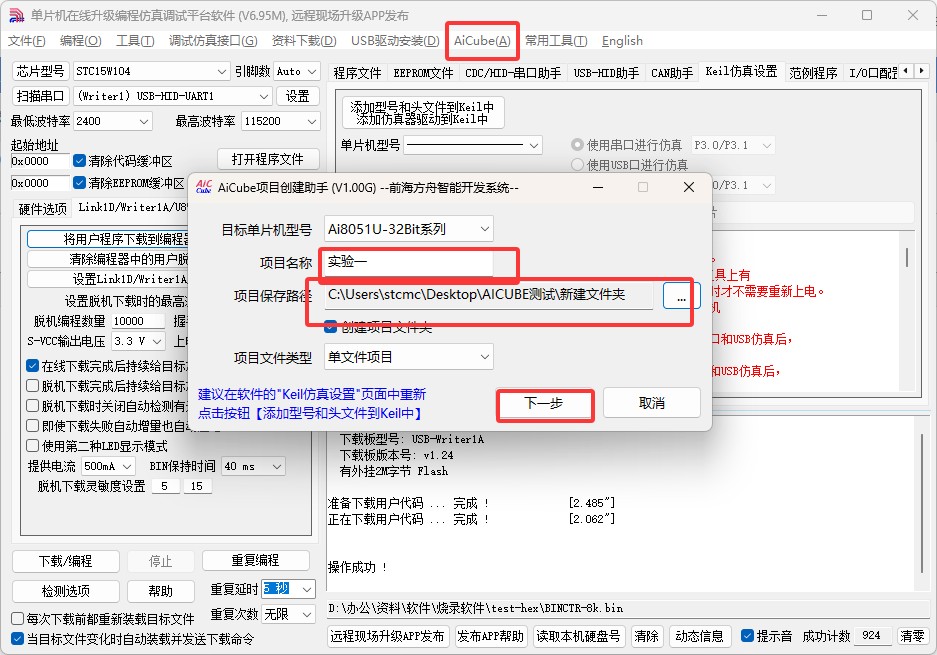Enable 即使下载失败自动增量 checkbox
This screenshot has height=655, width=937.
coord(33,426)
